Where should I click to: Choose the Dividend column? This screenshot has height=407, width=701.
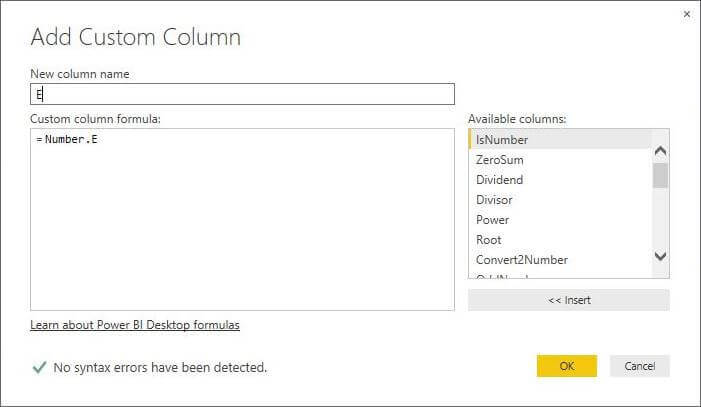[500, 180]
